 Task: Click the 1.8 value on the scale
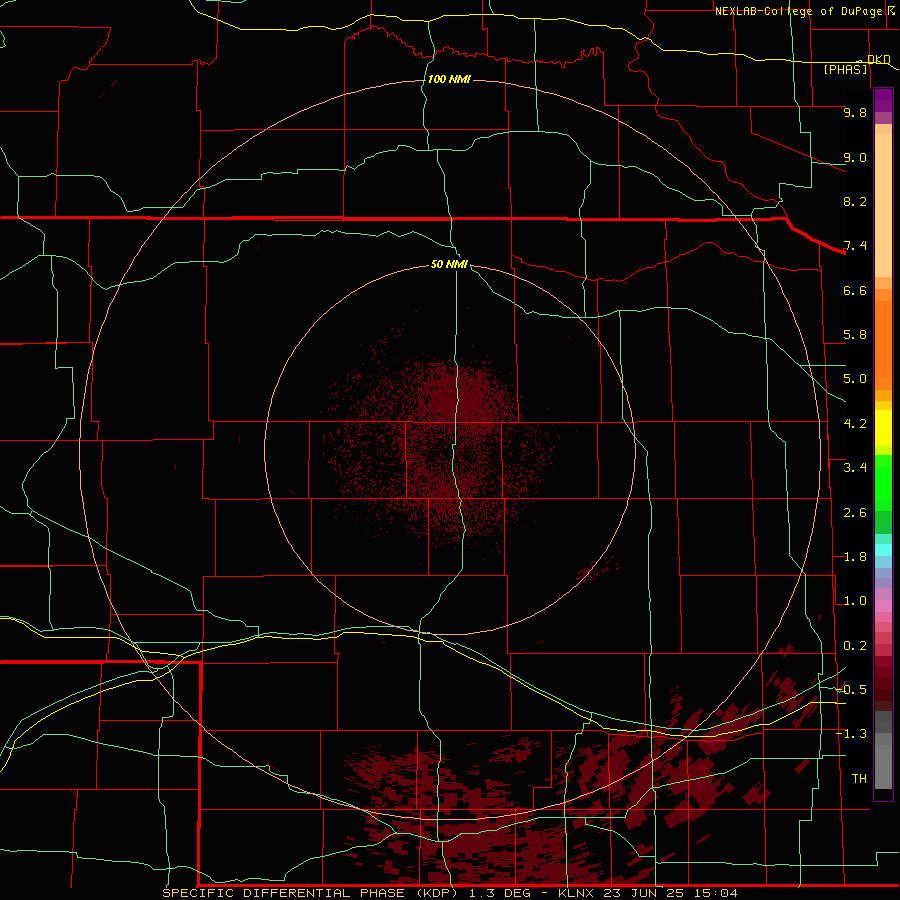point(855,557)
